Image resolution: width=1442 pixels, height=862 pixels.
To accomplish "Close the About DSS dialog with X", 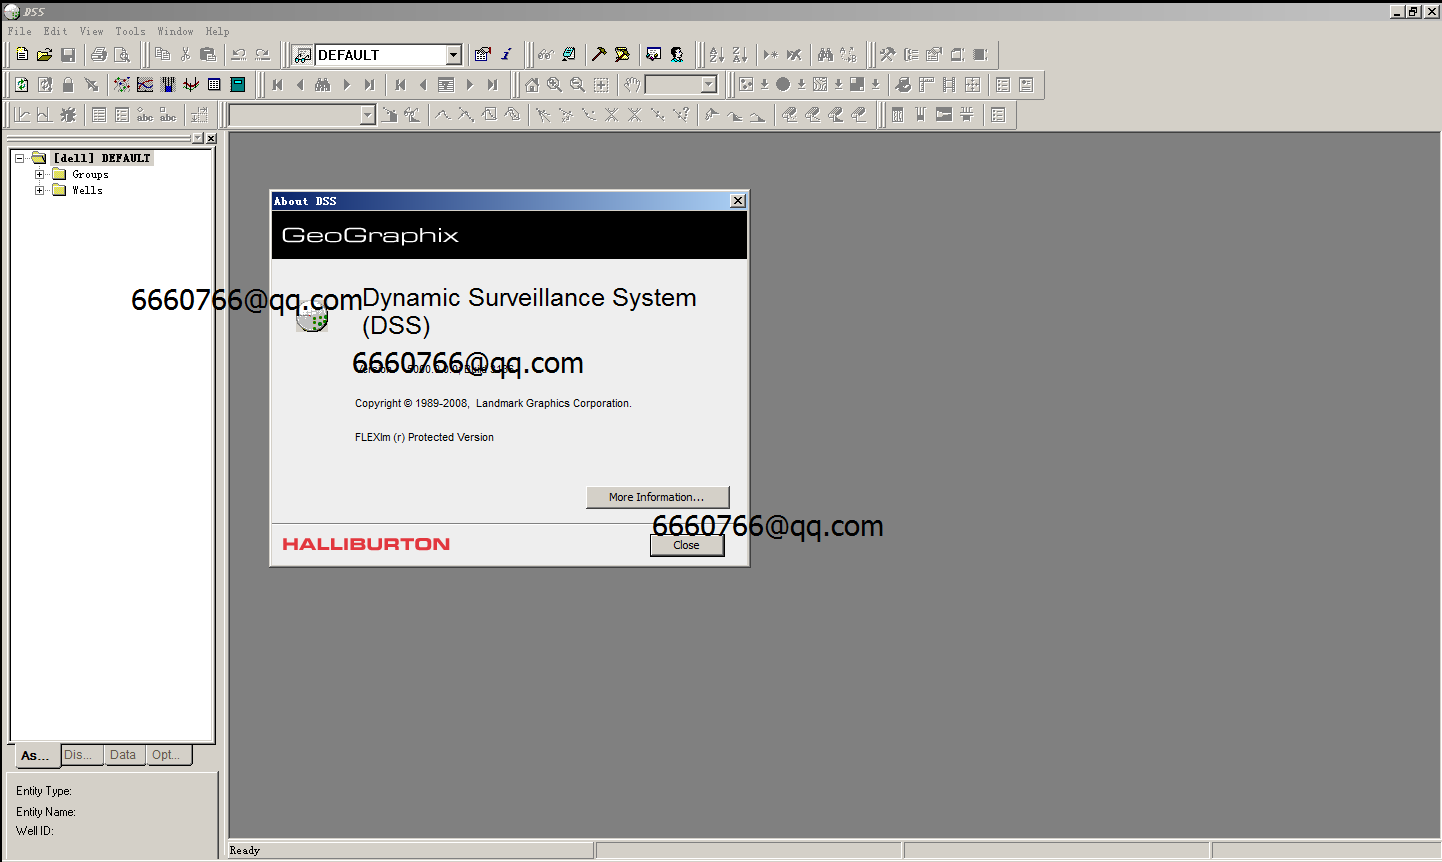I will click(738, 201).
